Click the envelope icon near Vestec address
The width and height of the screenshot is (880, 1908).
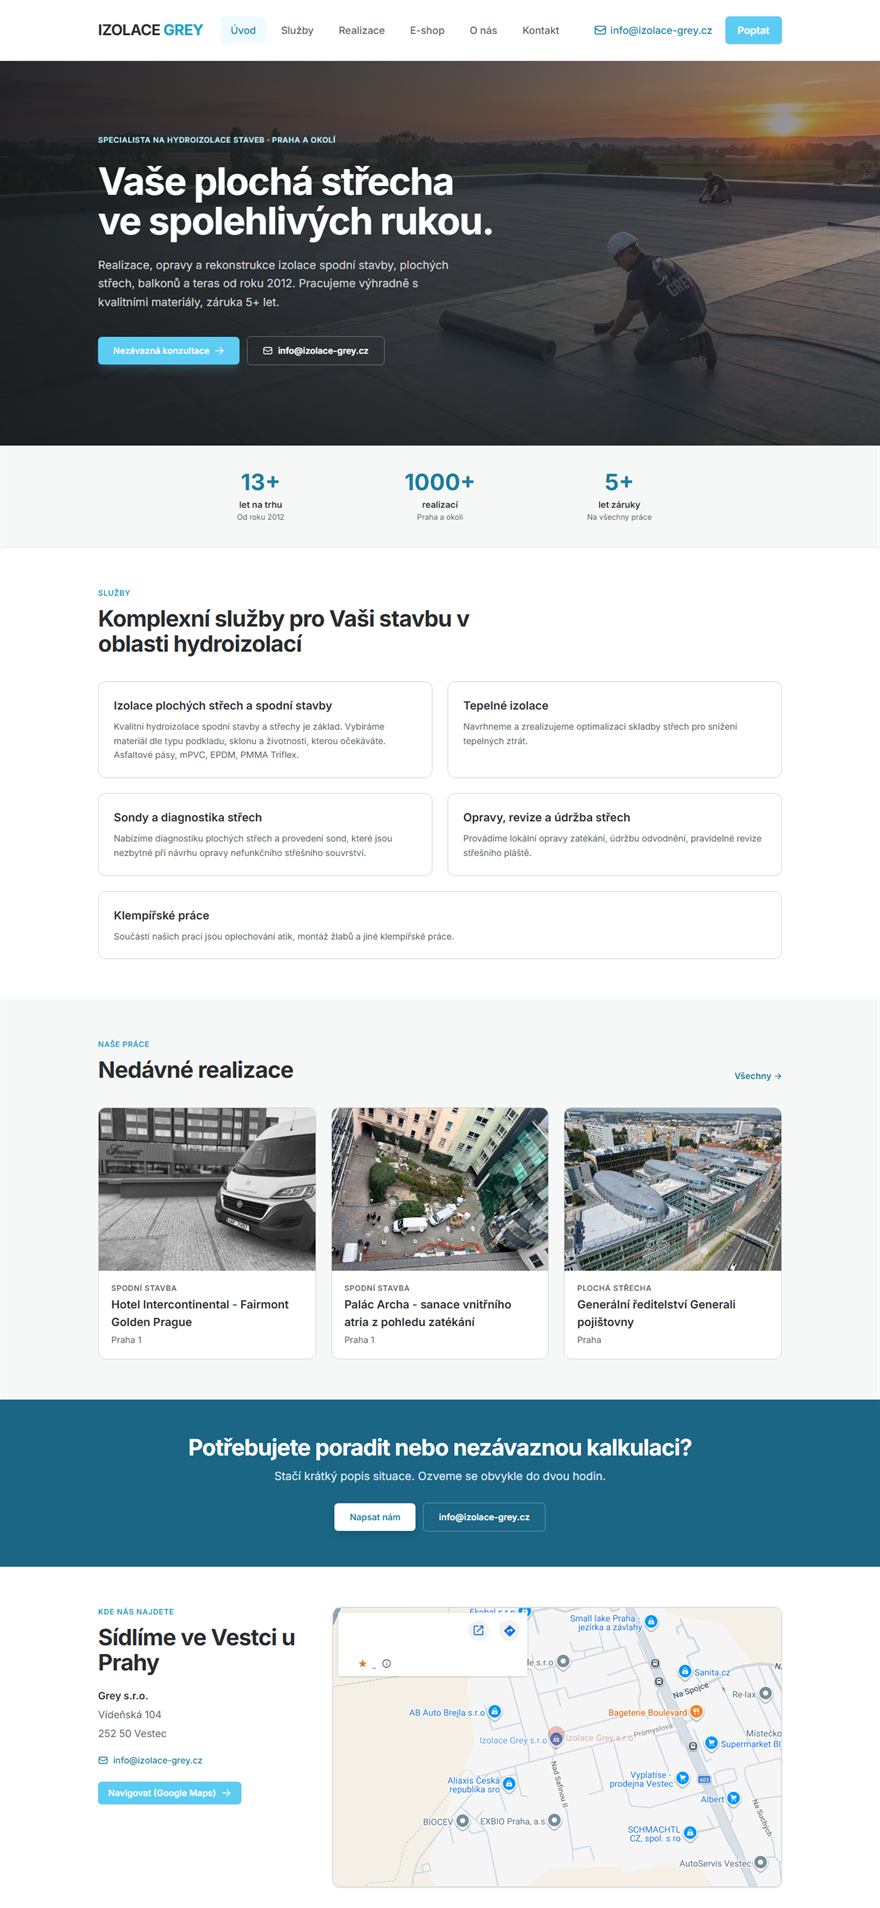[103, 1760]
